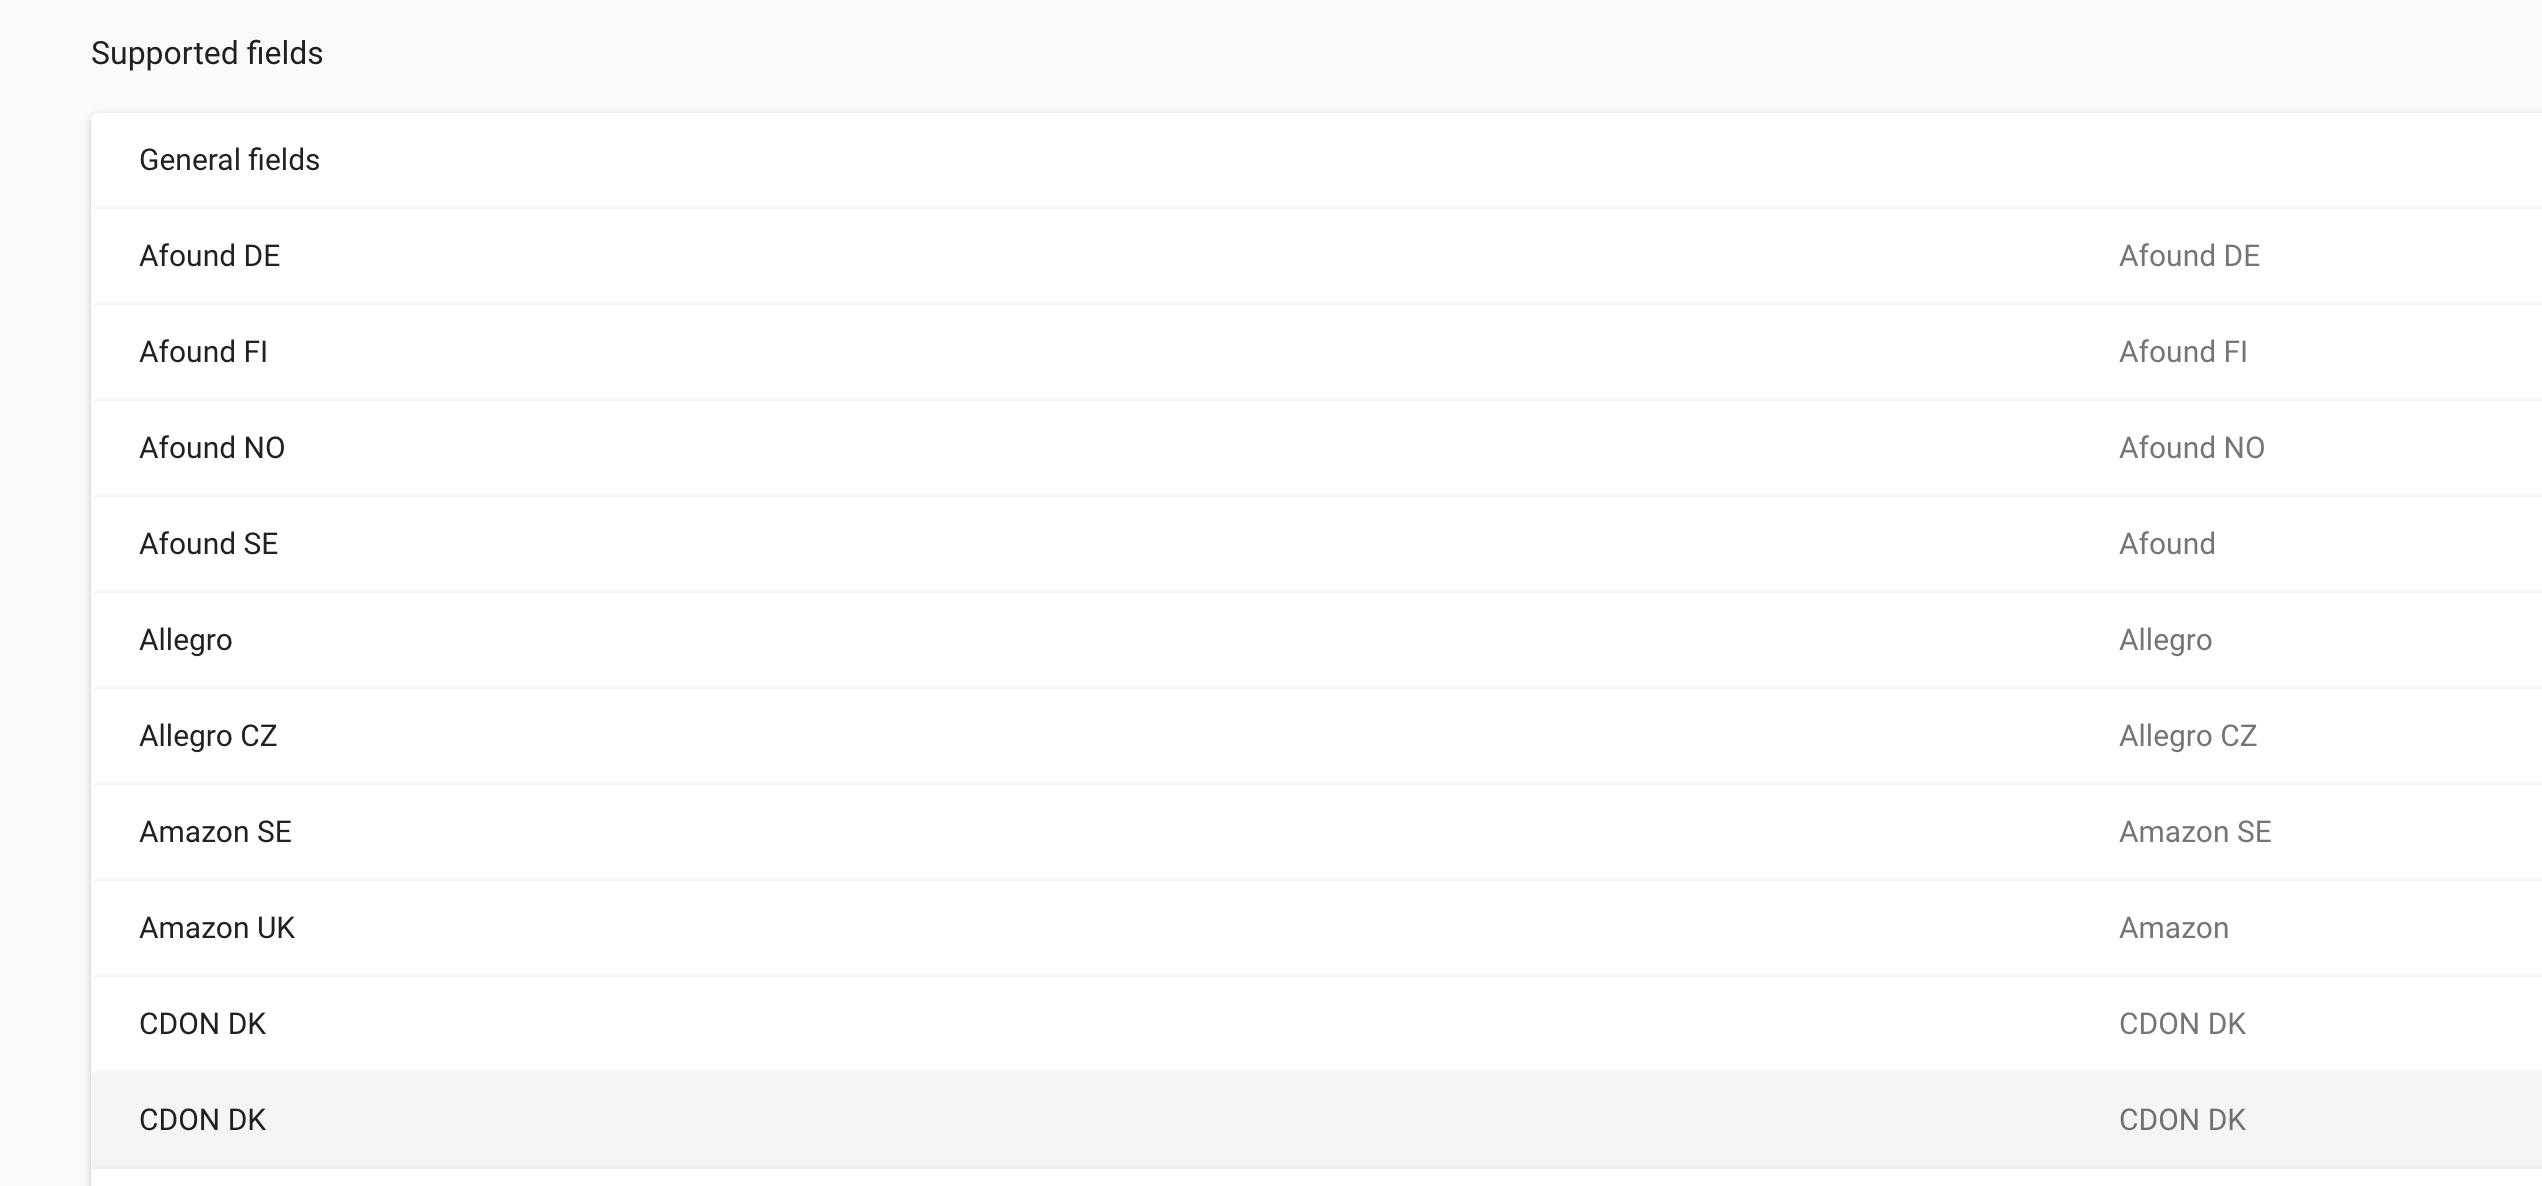This screenshot has width=2542, height=1186.
Task: Open the Afound DE row
Action: [x=1316, y=256]
